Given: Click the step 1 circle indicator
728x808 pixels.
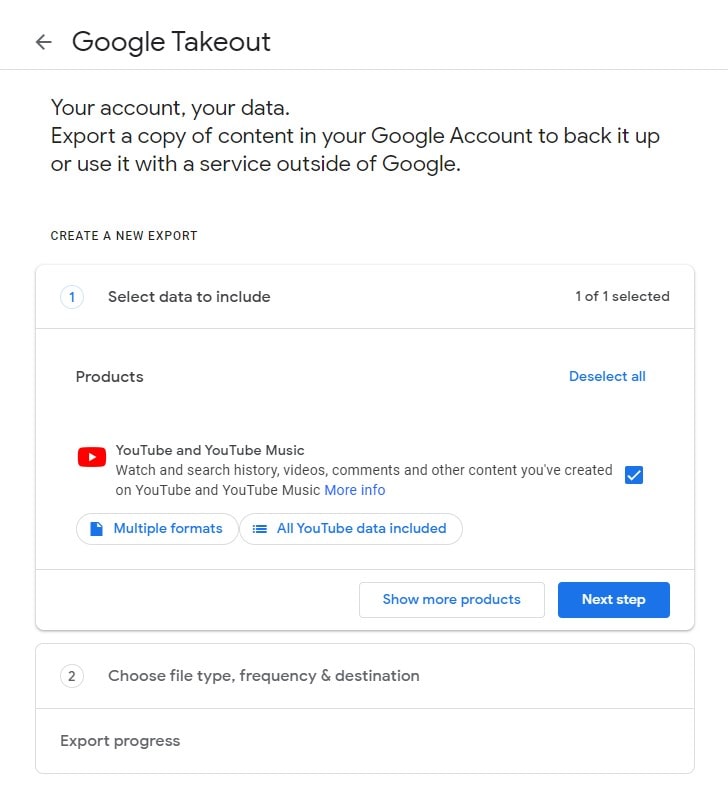Looking at the screenshot, I should click(x=71, y=297).
